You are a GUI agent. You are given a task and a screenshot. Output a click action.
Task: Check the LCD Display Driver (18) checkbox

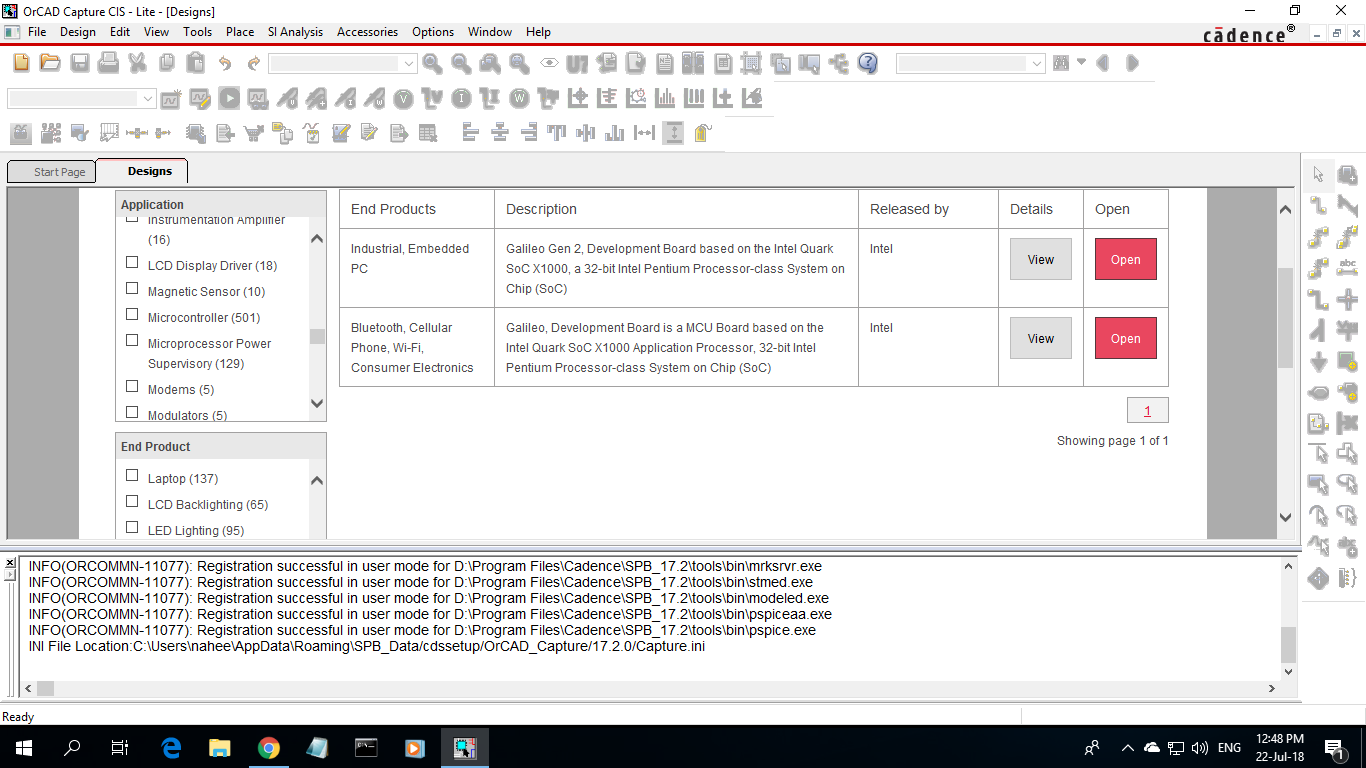132,262
